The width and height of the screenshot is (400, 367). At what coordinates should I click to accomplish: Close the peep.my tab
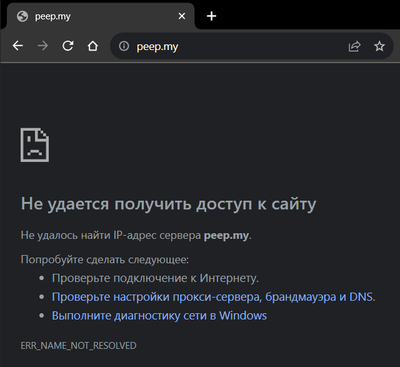tap(182, 16)
